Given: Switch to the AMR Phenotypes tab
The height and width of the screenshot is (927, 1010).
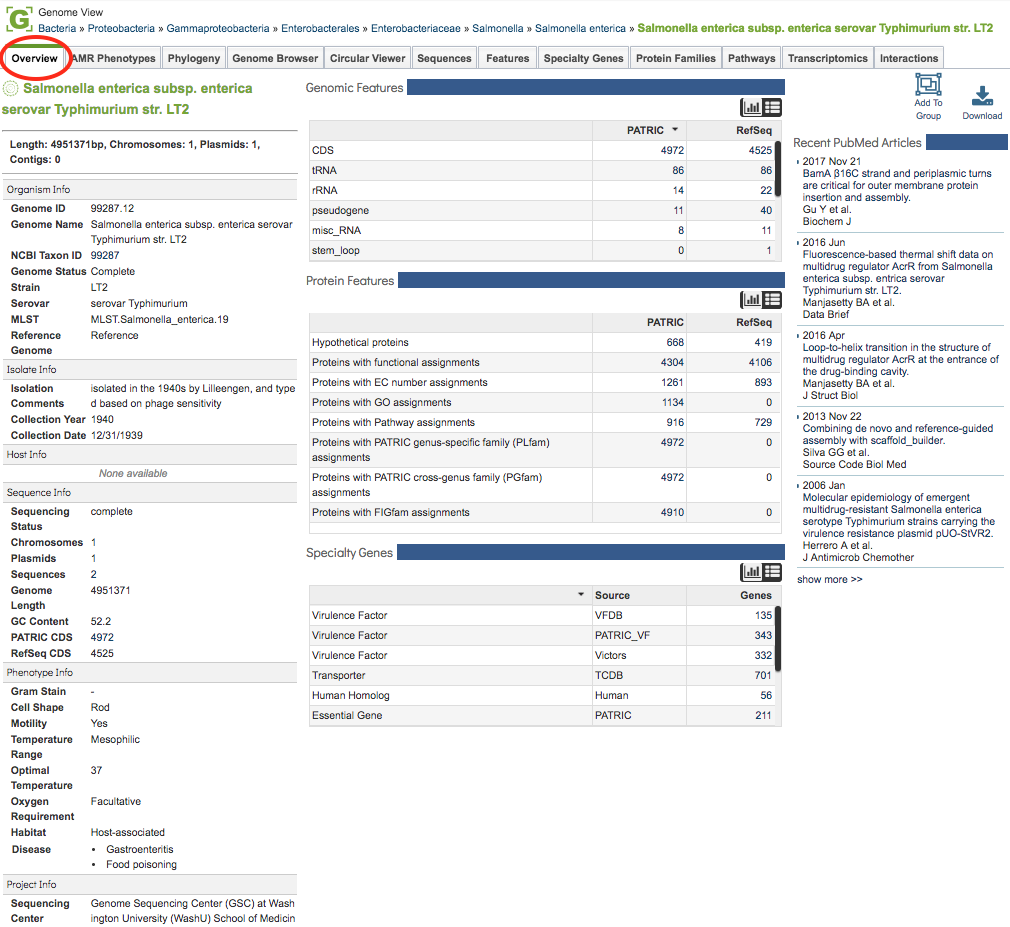Looking at the screenshot, I should (113, 58).
